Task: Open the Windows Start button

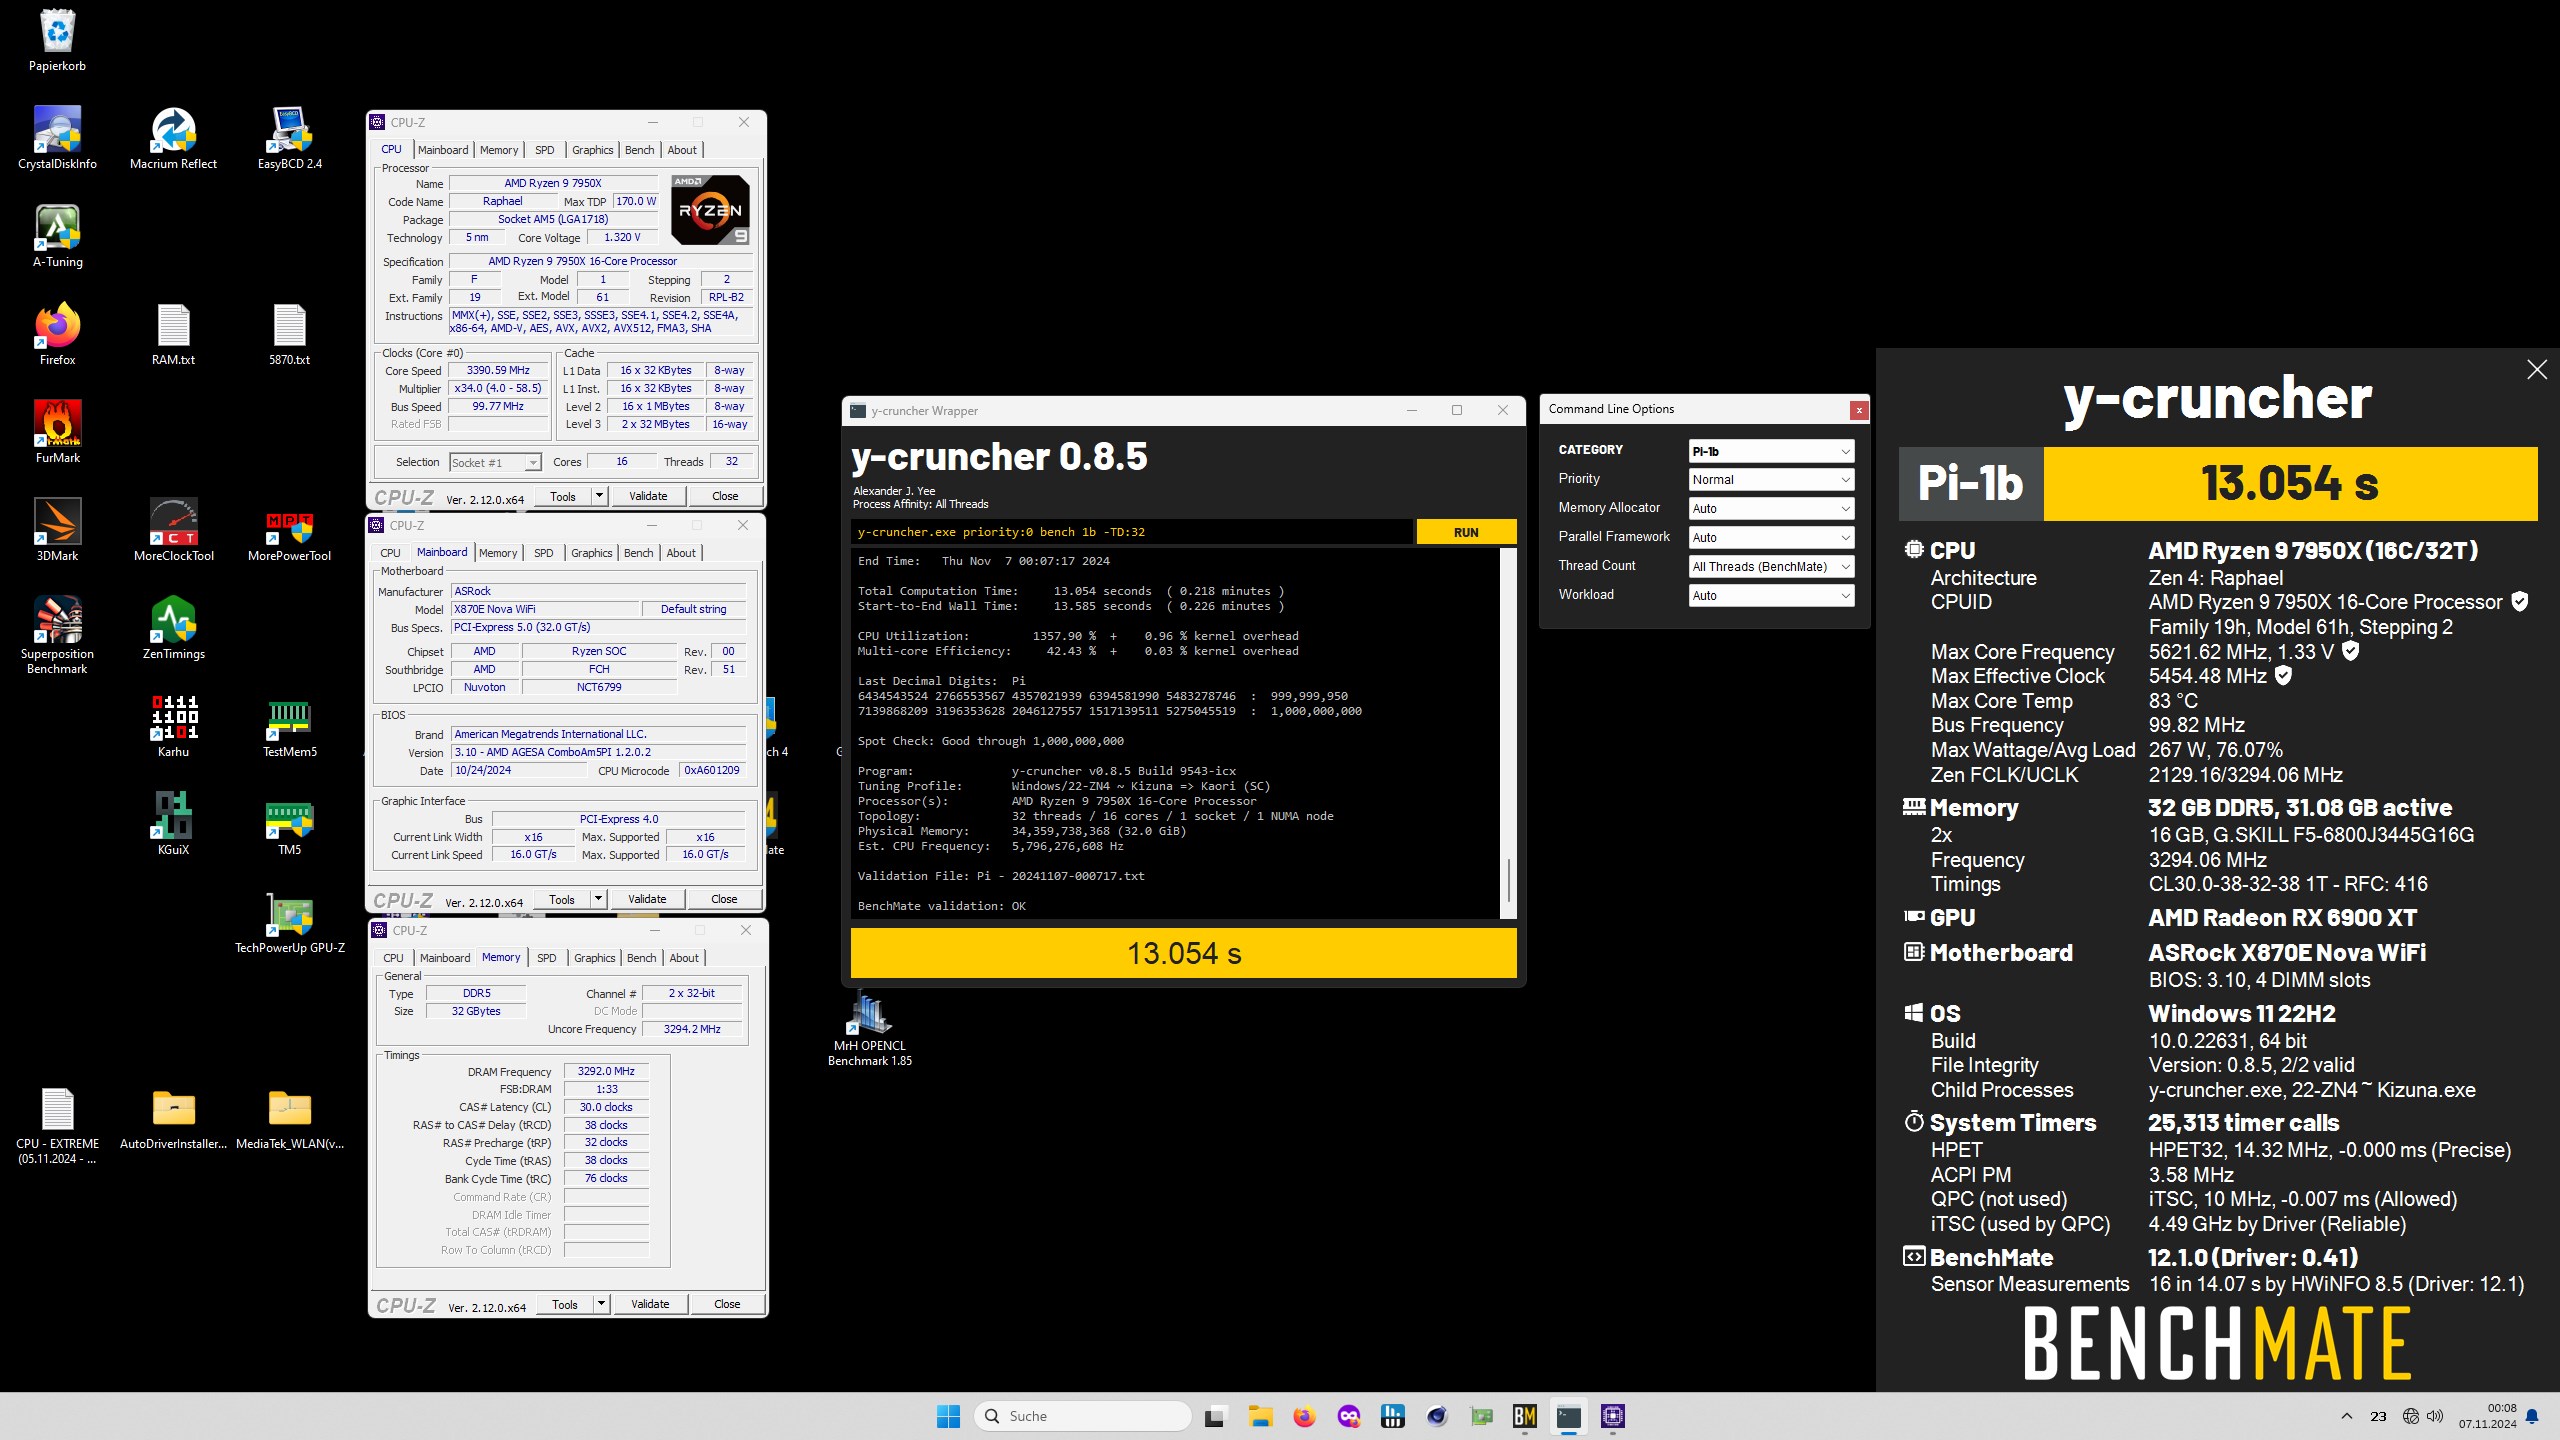Action: 948,1416
